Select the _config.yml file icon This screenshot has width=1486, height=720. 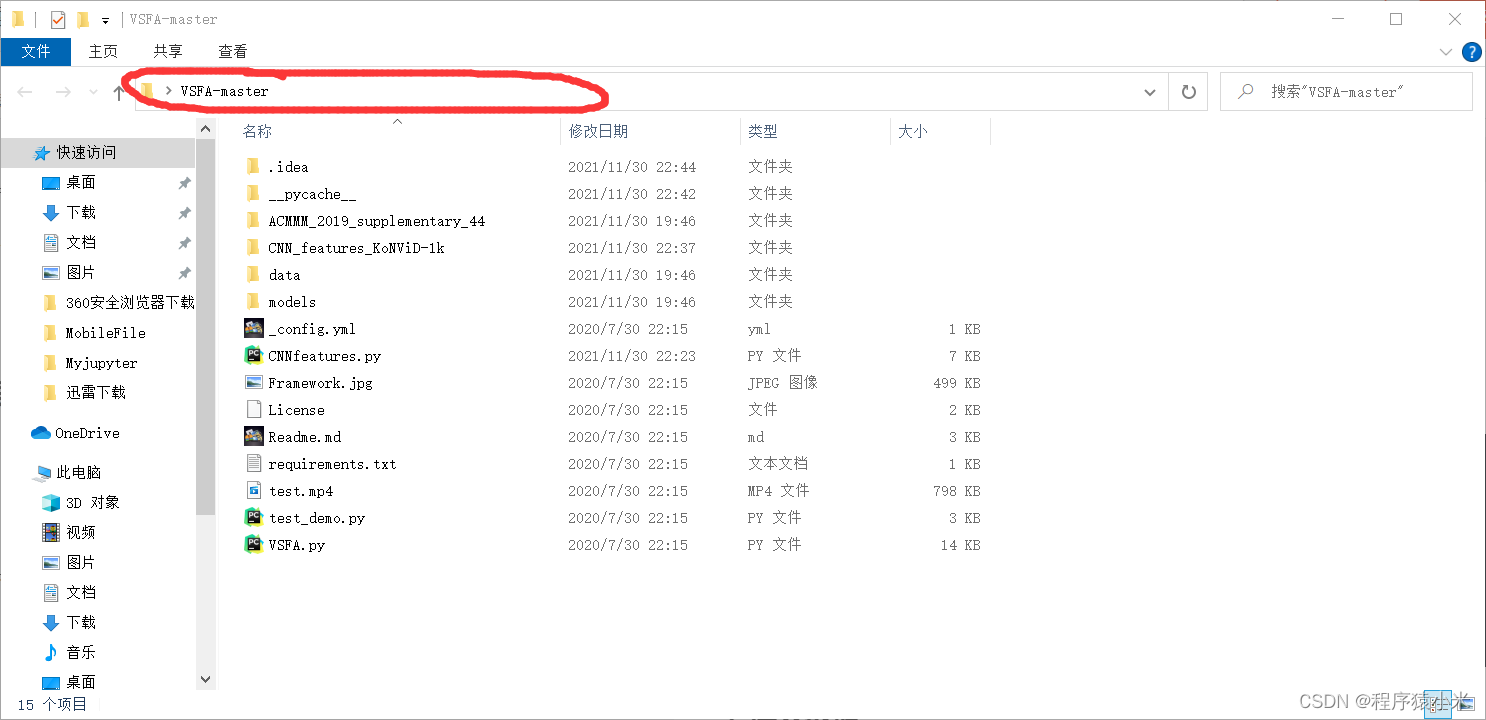pyautogui.click(x=254, y=328)
